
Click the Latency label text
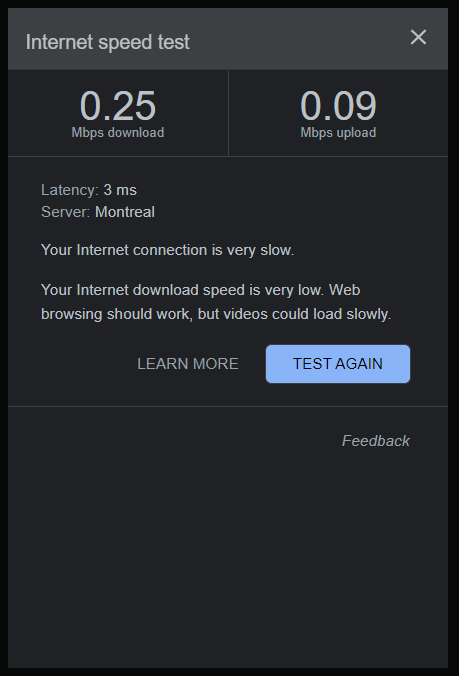click(x=70, y=190)
